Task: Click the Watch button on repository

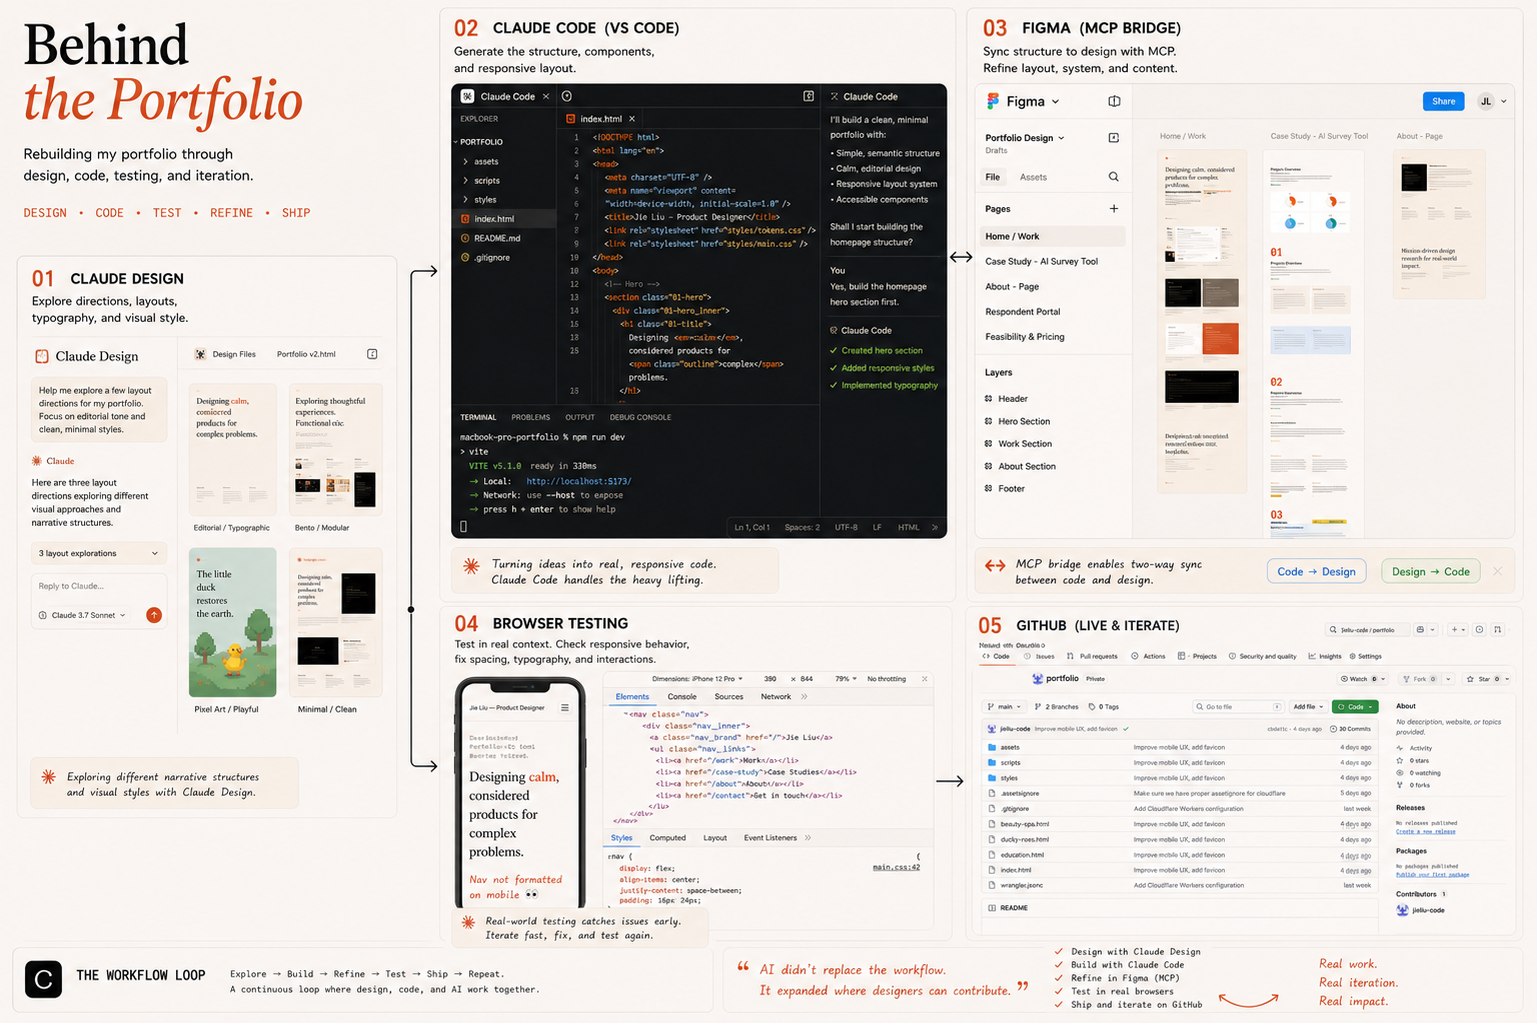Action: point(1363,679)
